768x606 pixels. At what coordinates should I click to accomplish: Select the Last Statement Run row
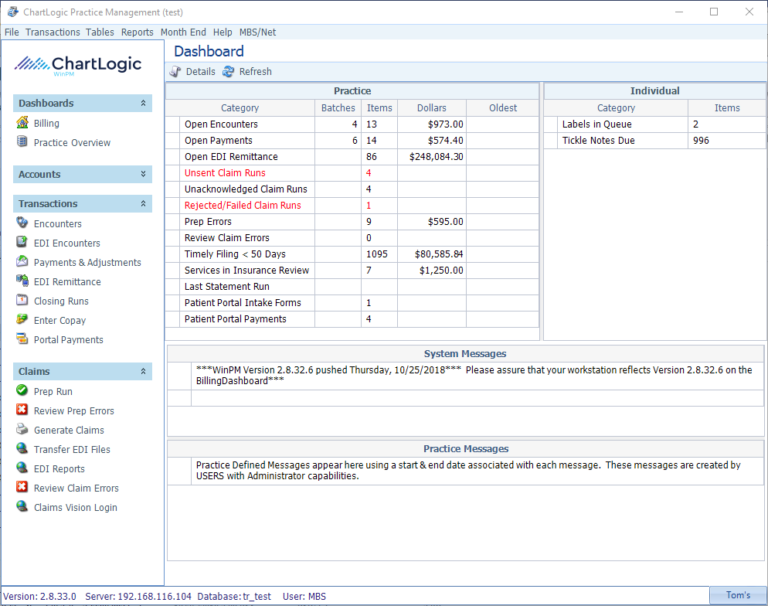352,286
